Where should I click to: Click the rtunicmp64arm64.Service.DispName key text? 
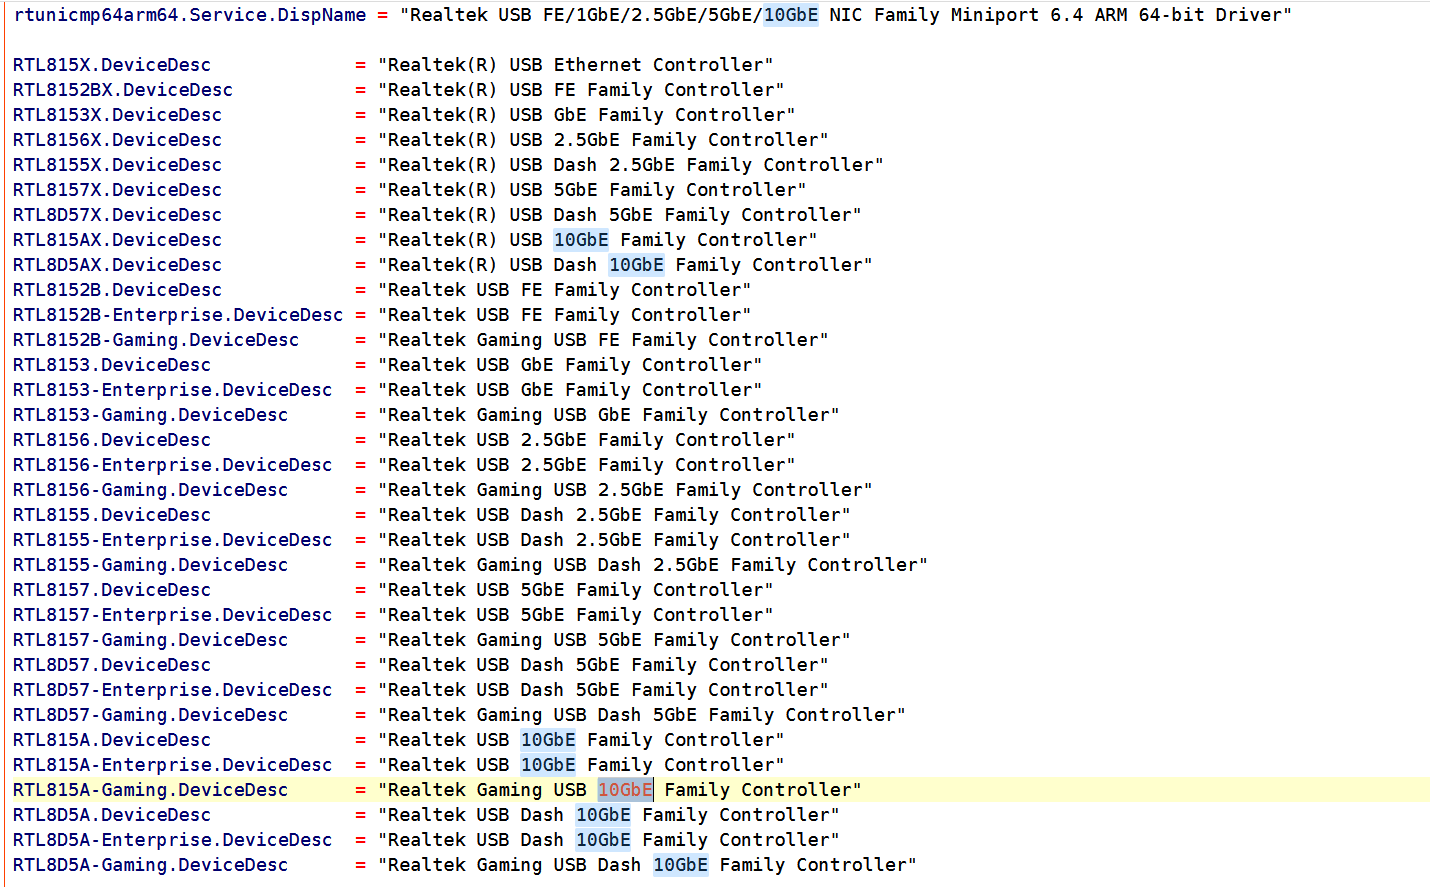click(x=190, y=15)
